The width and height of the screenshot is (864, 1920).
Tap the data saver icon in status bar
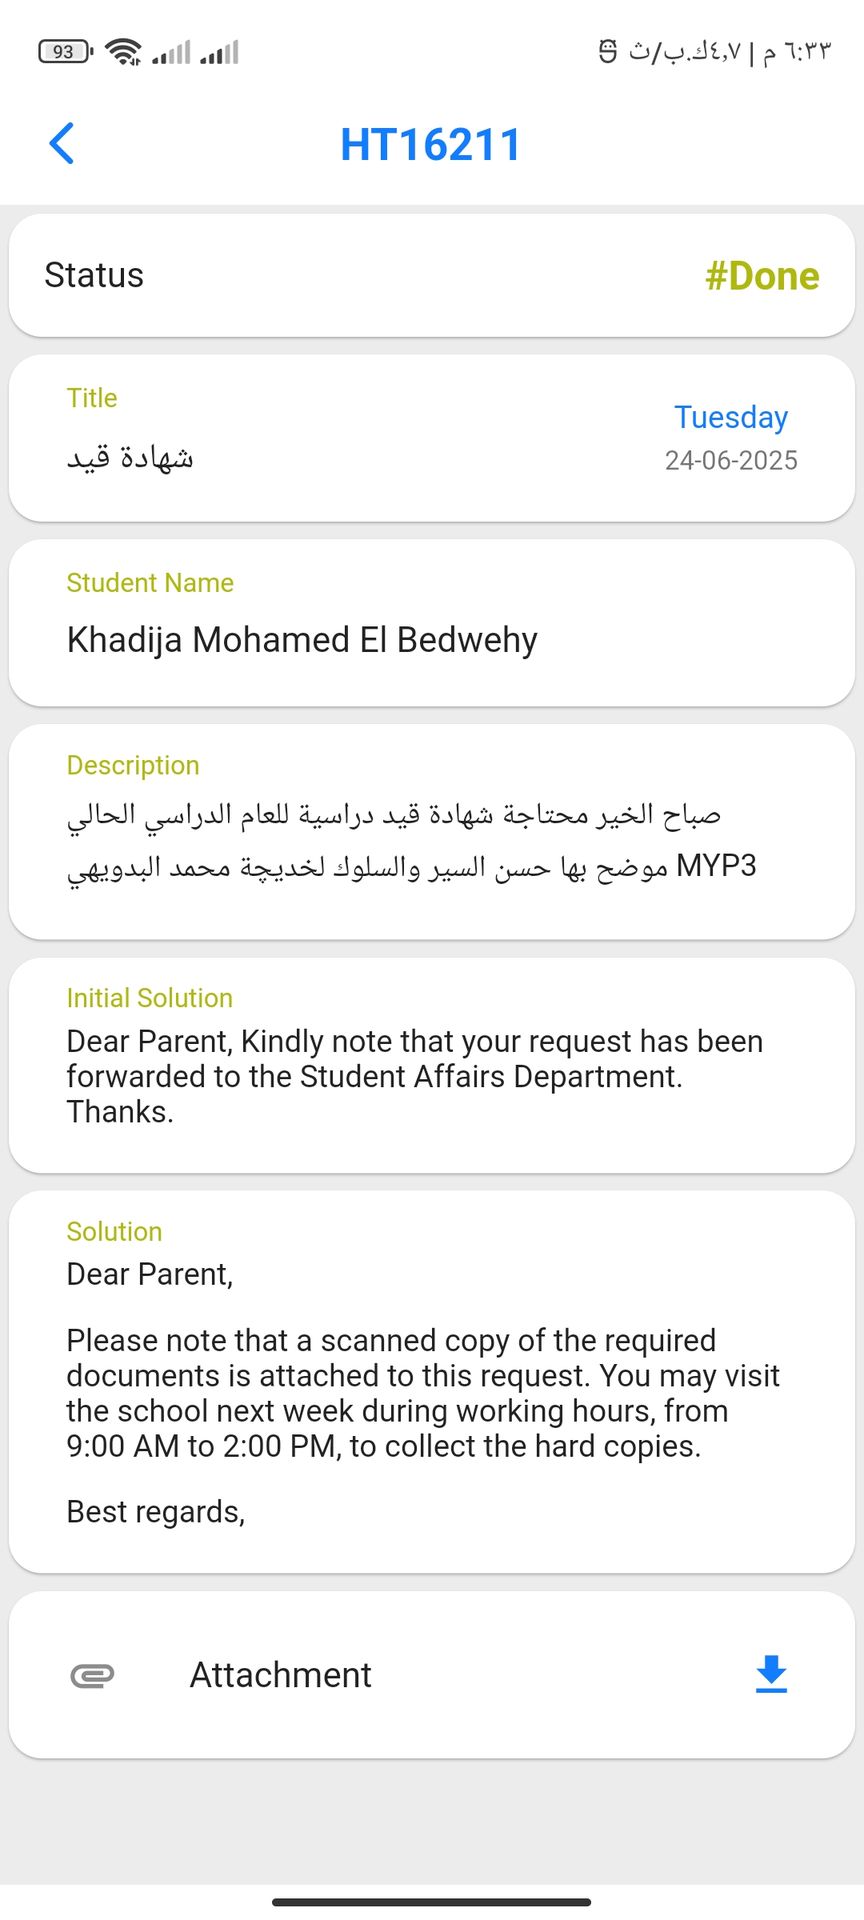[607, 51]
